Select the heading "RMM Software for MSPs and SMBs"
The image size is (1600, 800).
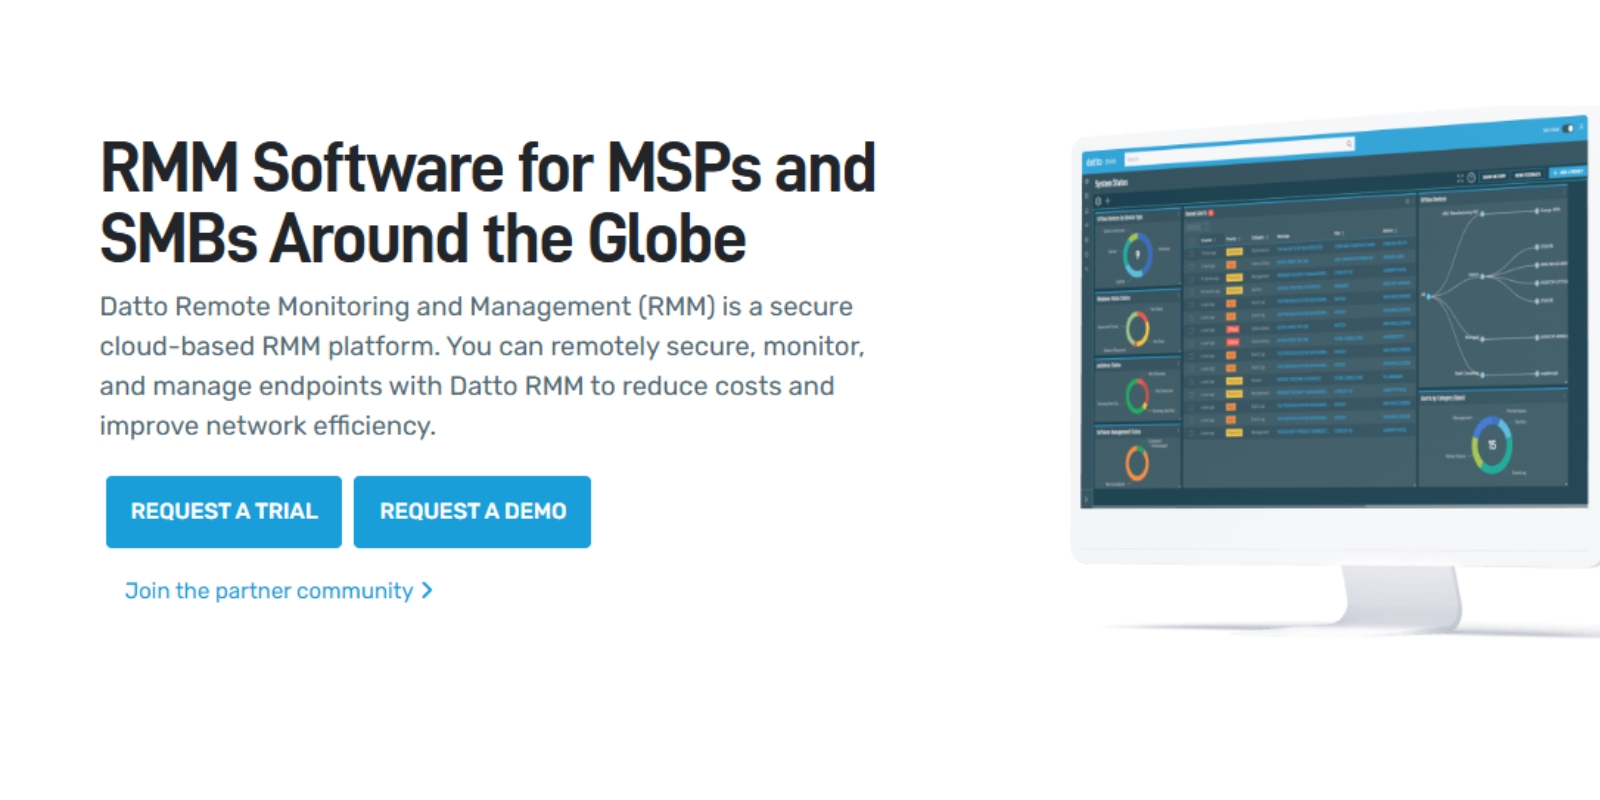488,203
